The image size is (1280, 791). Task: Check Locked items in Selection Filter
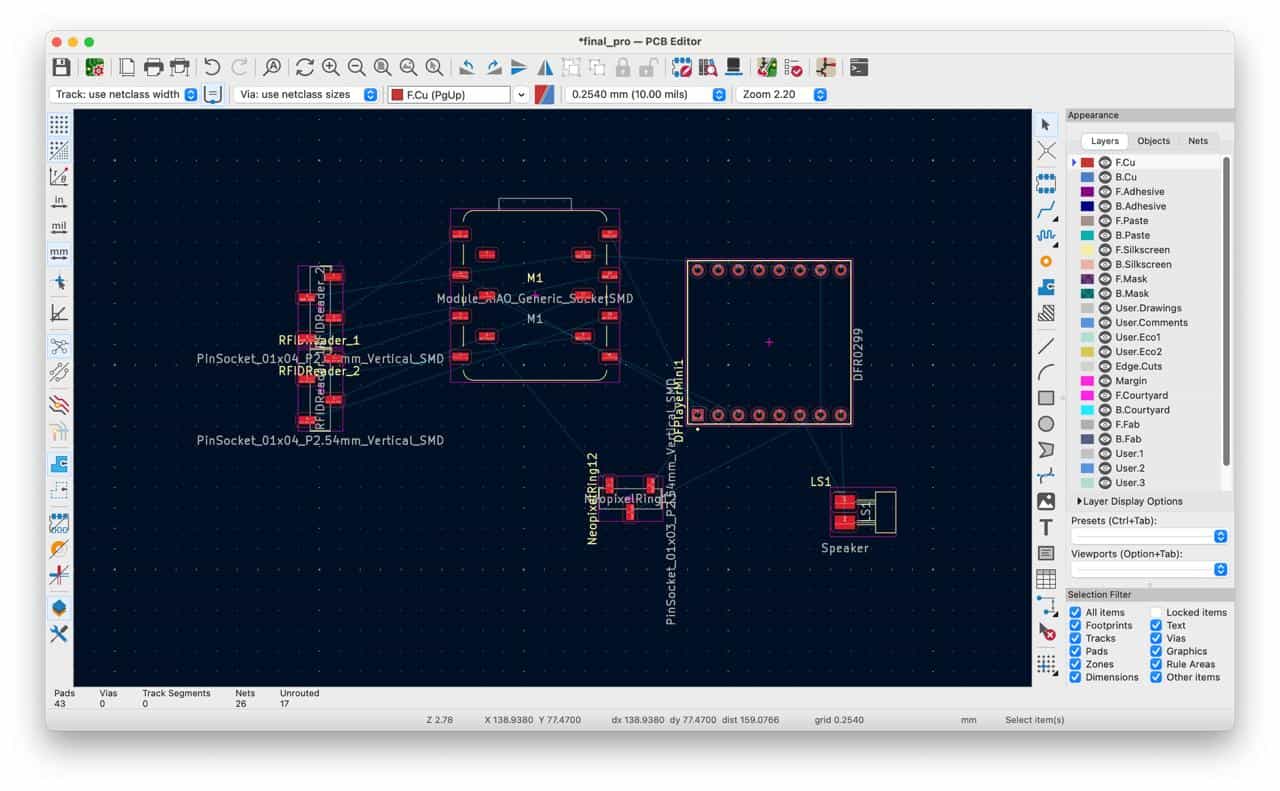pyautogui.click(x=1156, y=612)
